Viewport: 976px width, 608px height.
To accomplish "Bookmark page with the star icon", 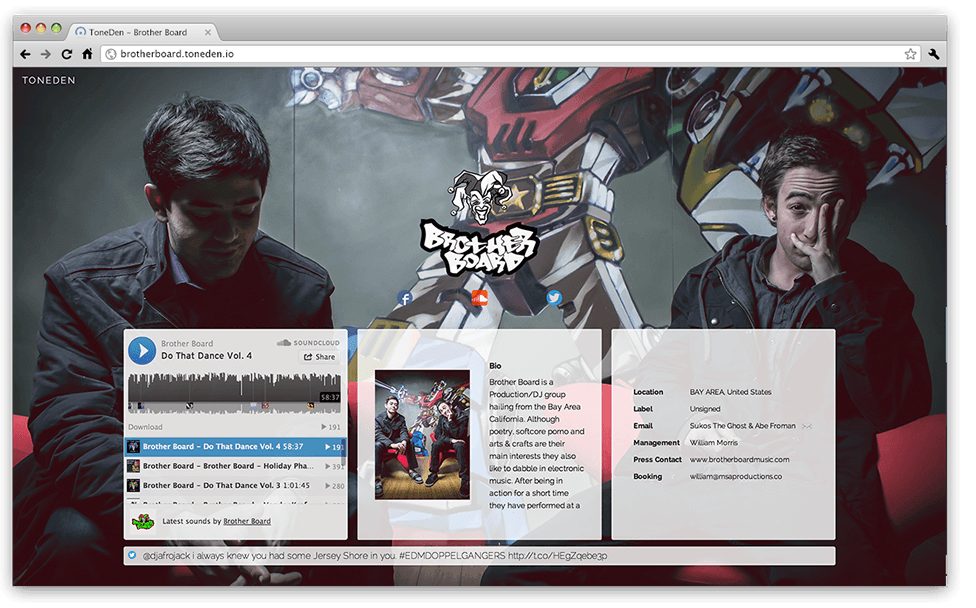I will click(x=910, y=54).
